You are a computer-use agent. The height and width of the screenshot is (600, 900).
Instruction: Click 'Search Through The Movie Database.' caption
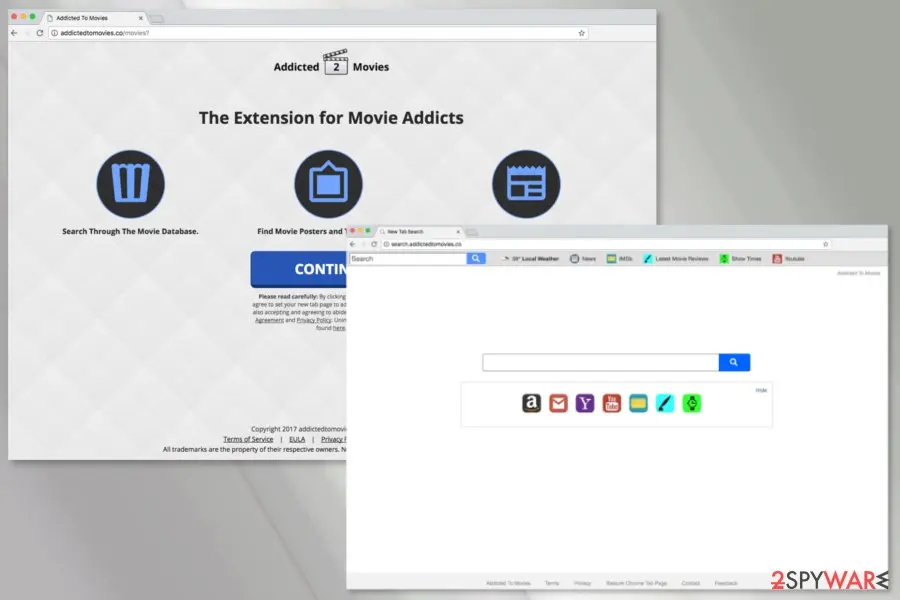130,231
